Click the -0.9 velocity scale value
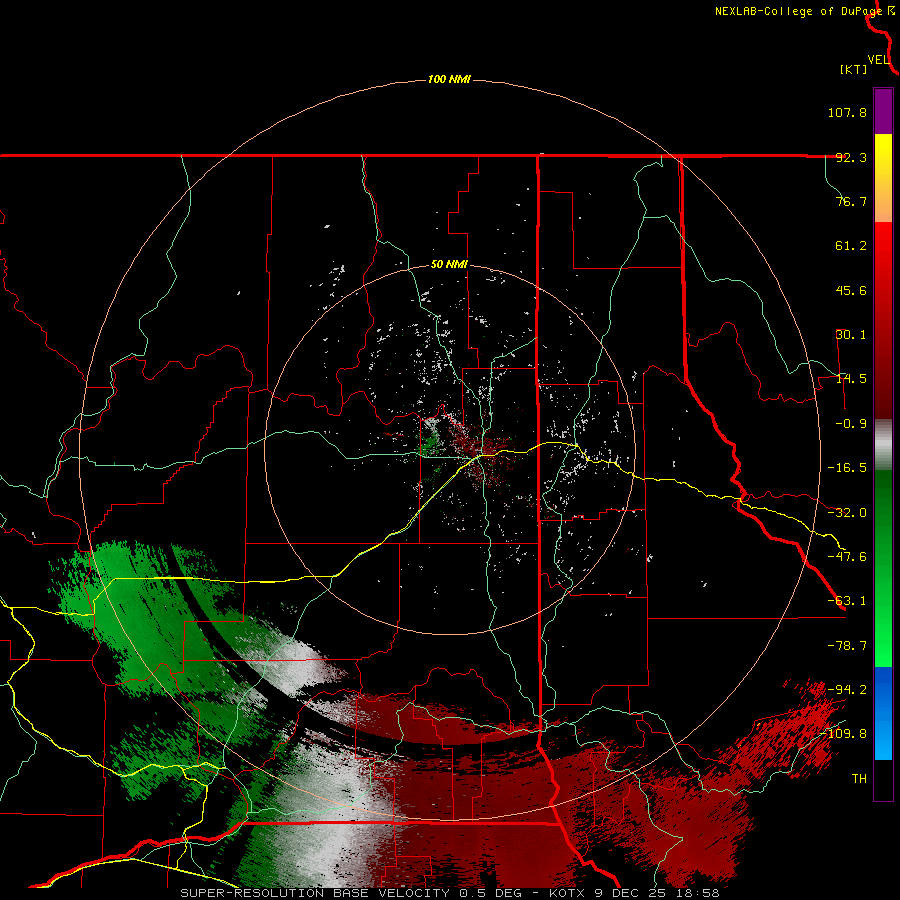900x900 pixels. coord(851,424)
